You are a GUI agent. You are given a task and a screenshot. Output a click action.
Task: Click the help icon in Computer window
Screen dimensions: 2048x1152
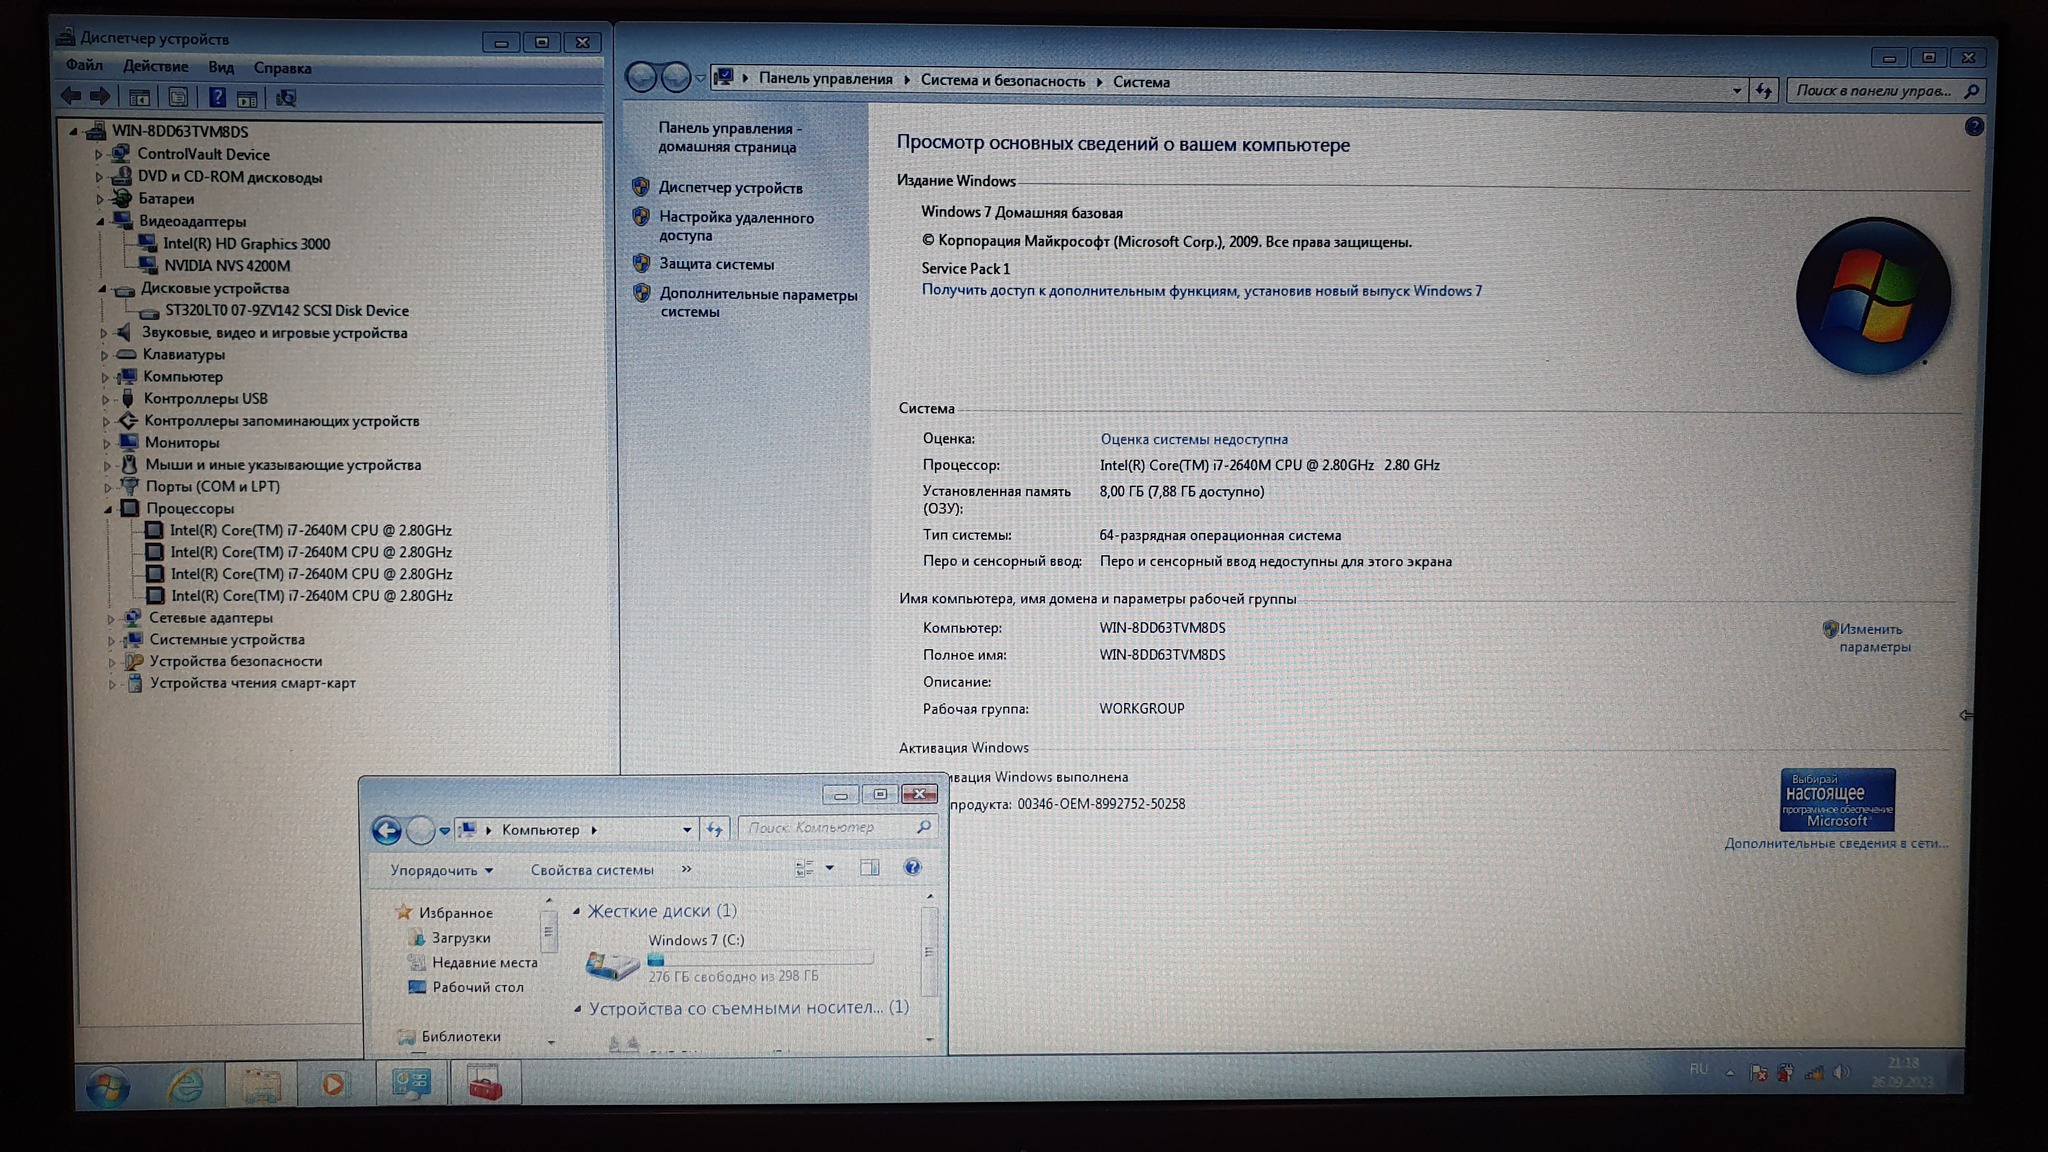[x=912, y=867]
